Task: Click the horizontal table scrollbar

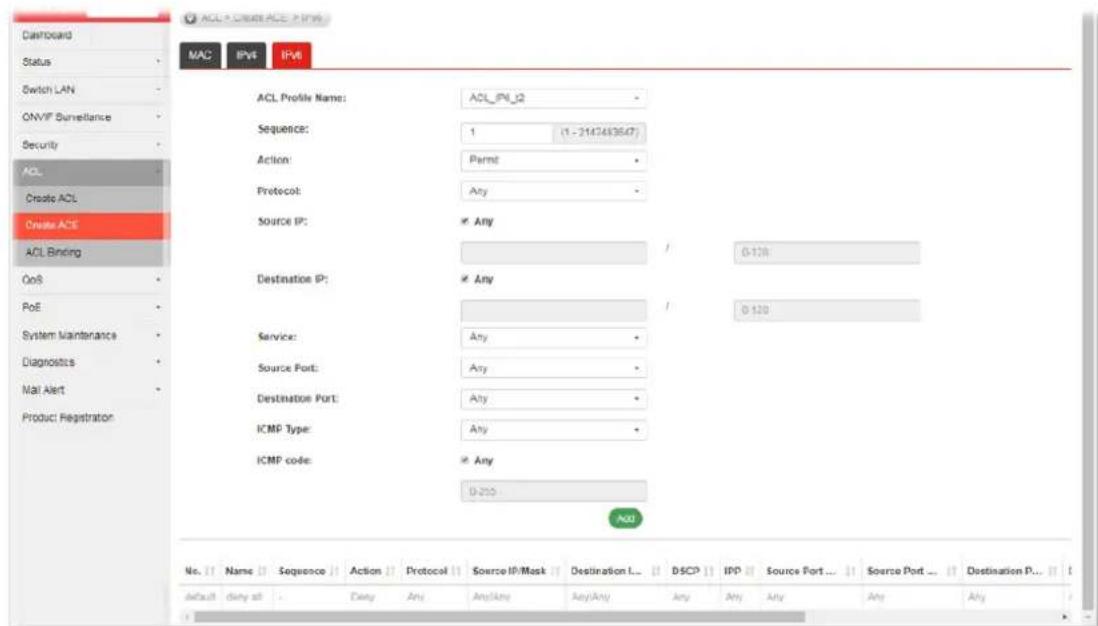Action: tap(499, 617)
